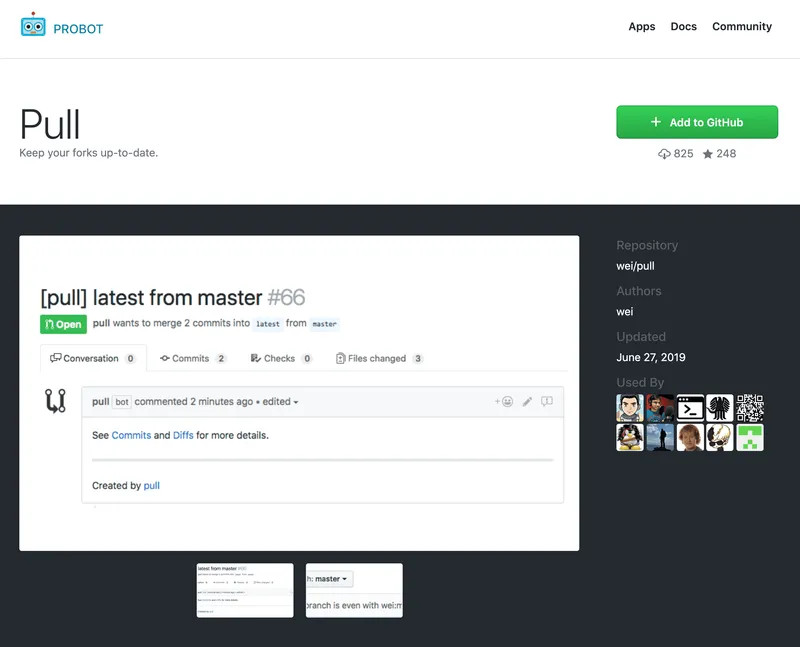Click the black eagle emblem avatar

point(720,408)
